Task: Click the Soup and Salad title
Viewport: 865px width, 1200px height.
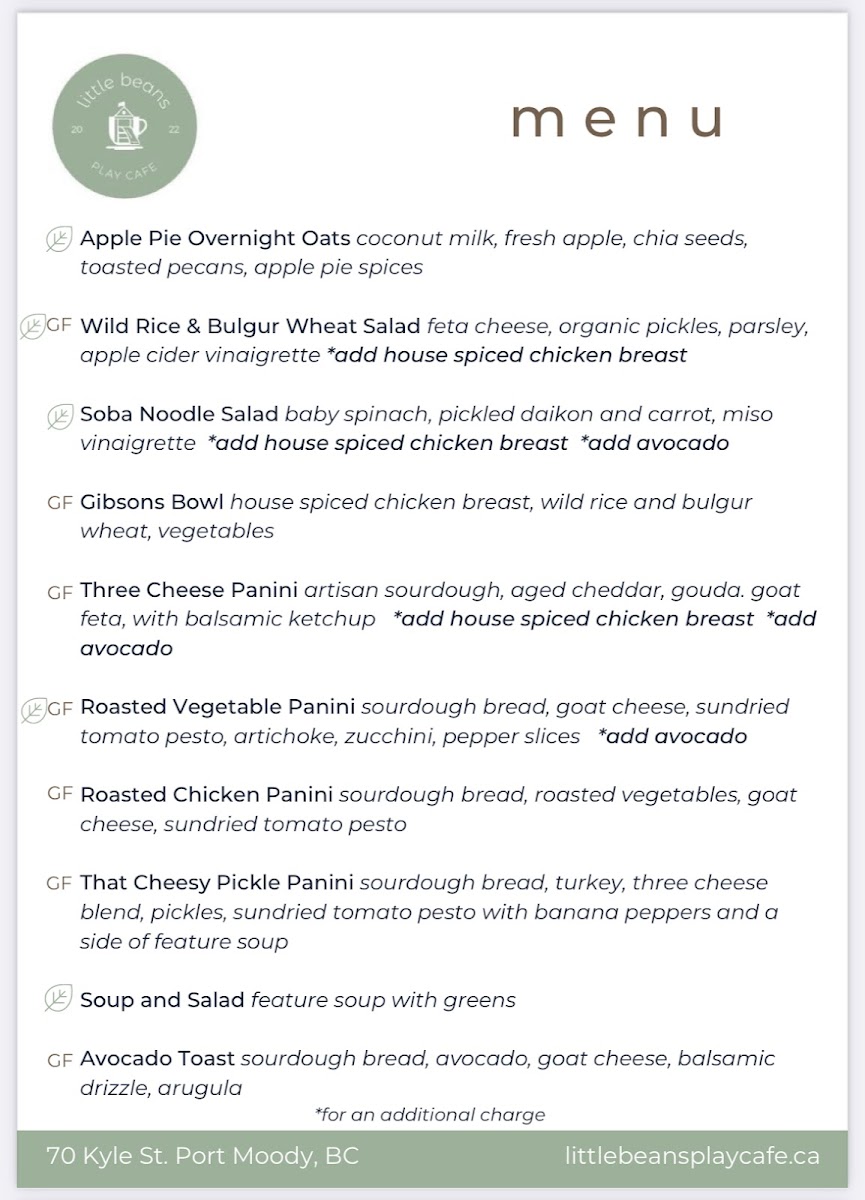Action: click(162, 1000)
